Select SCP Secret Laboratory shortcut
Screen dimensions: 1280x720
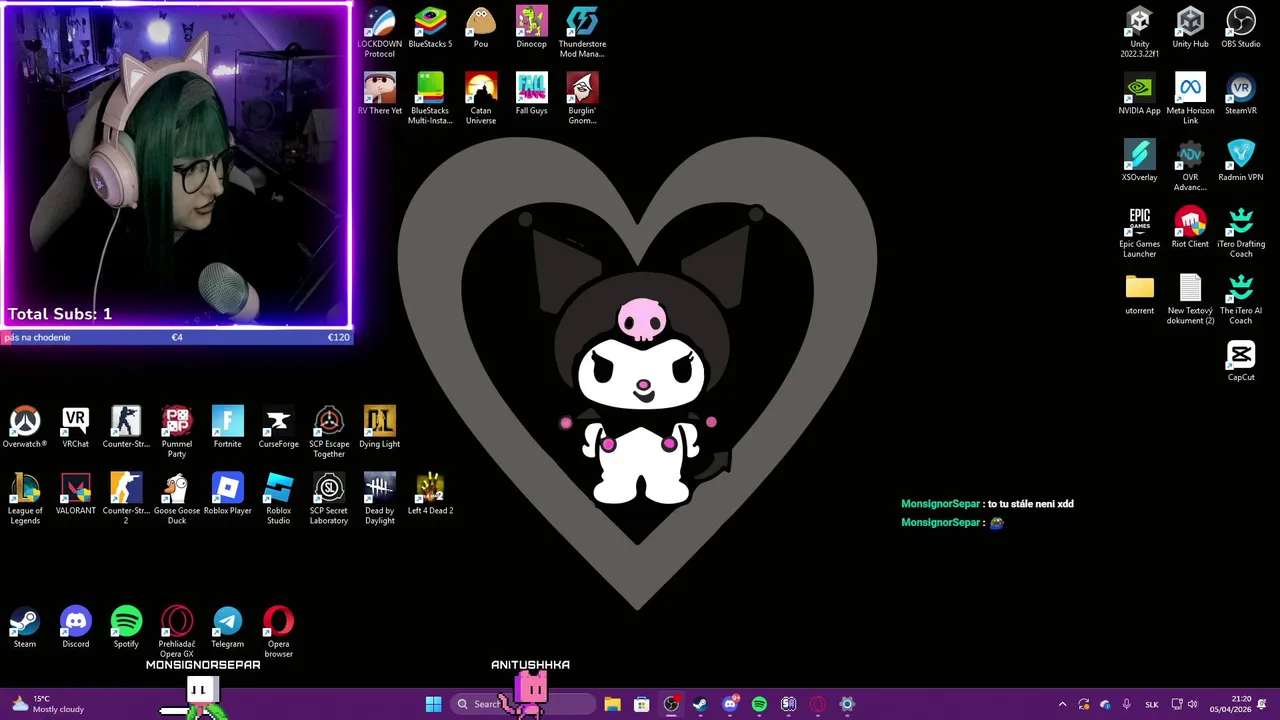pos(329,499)
